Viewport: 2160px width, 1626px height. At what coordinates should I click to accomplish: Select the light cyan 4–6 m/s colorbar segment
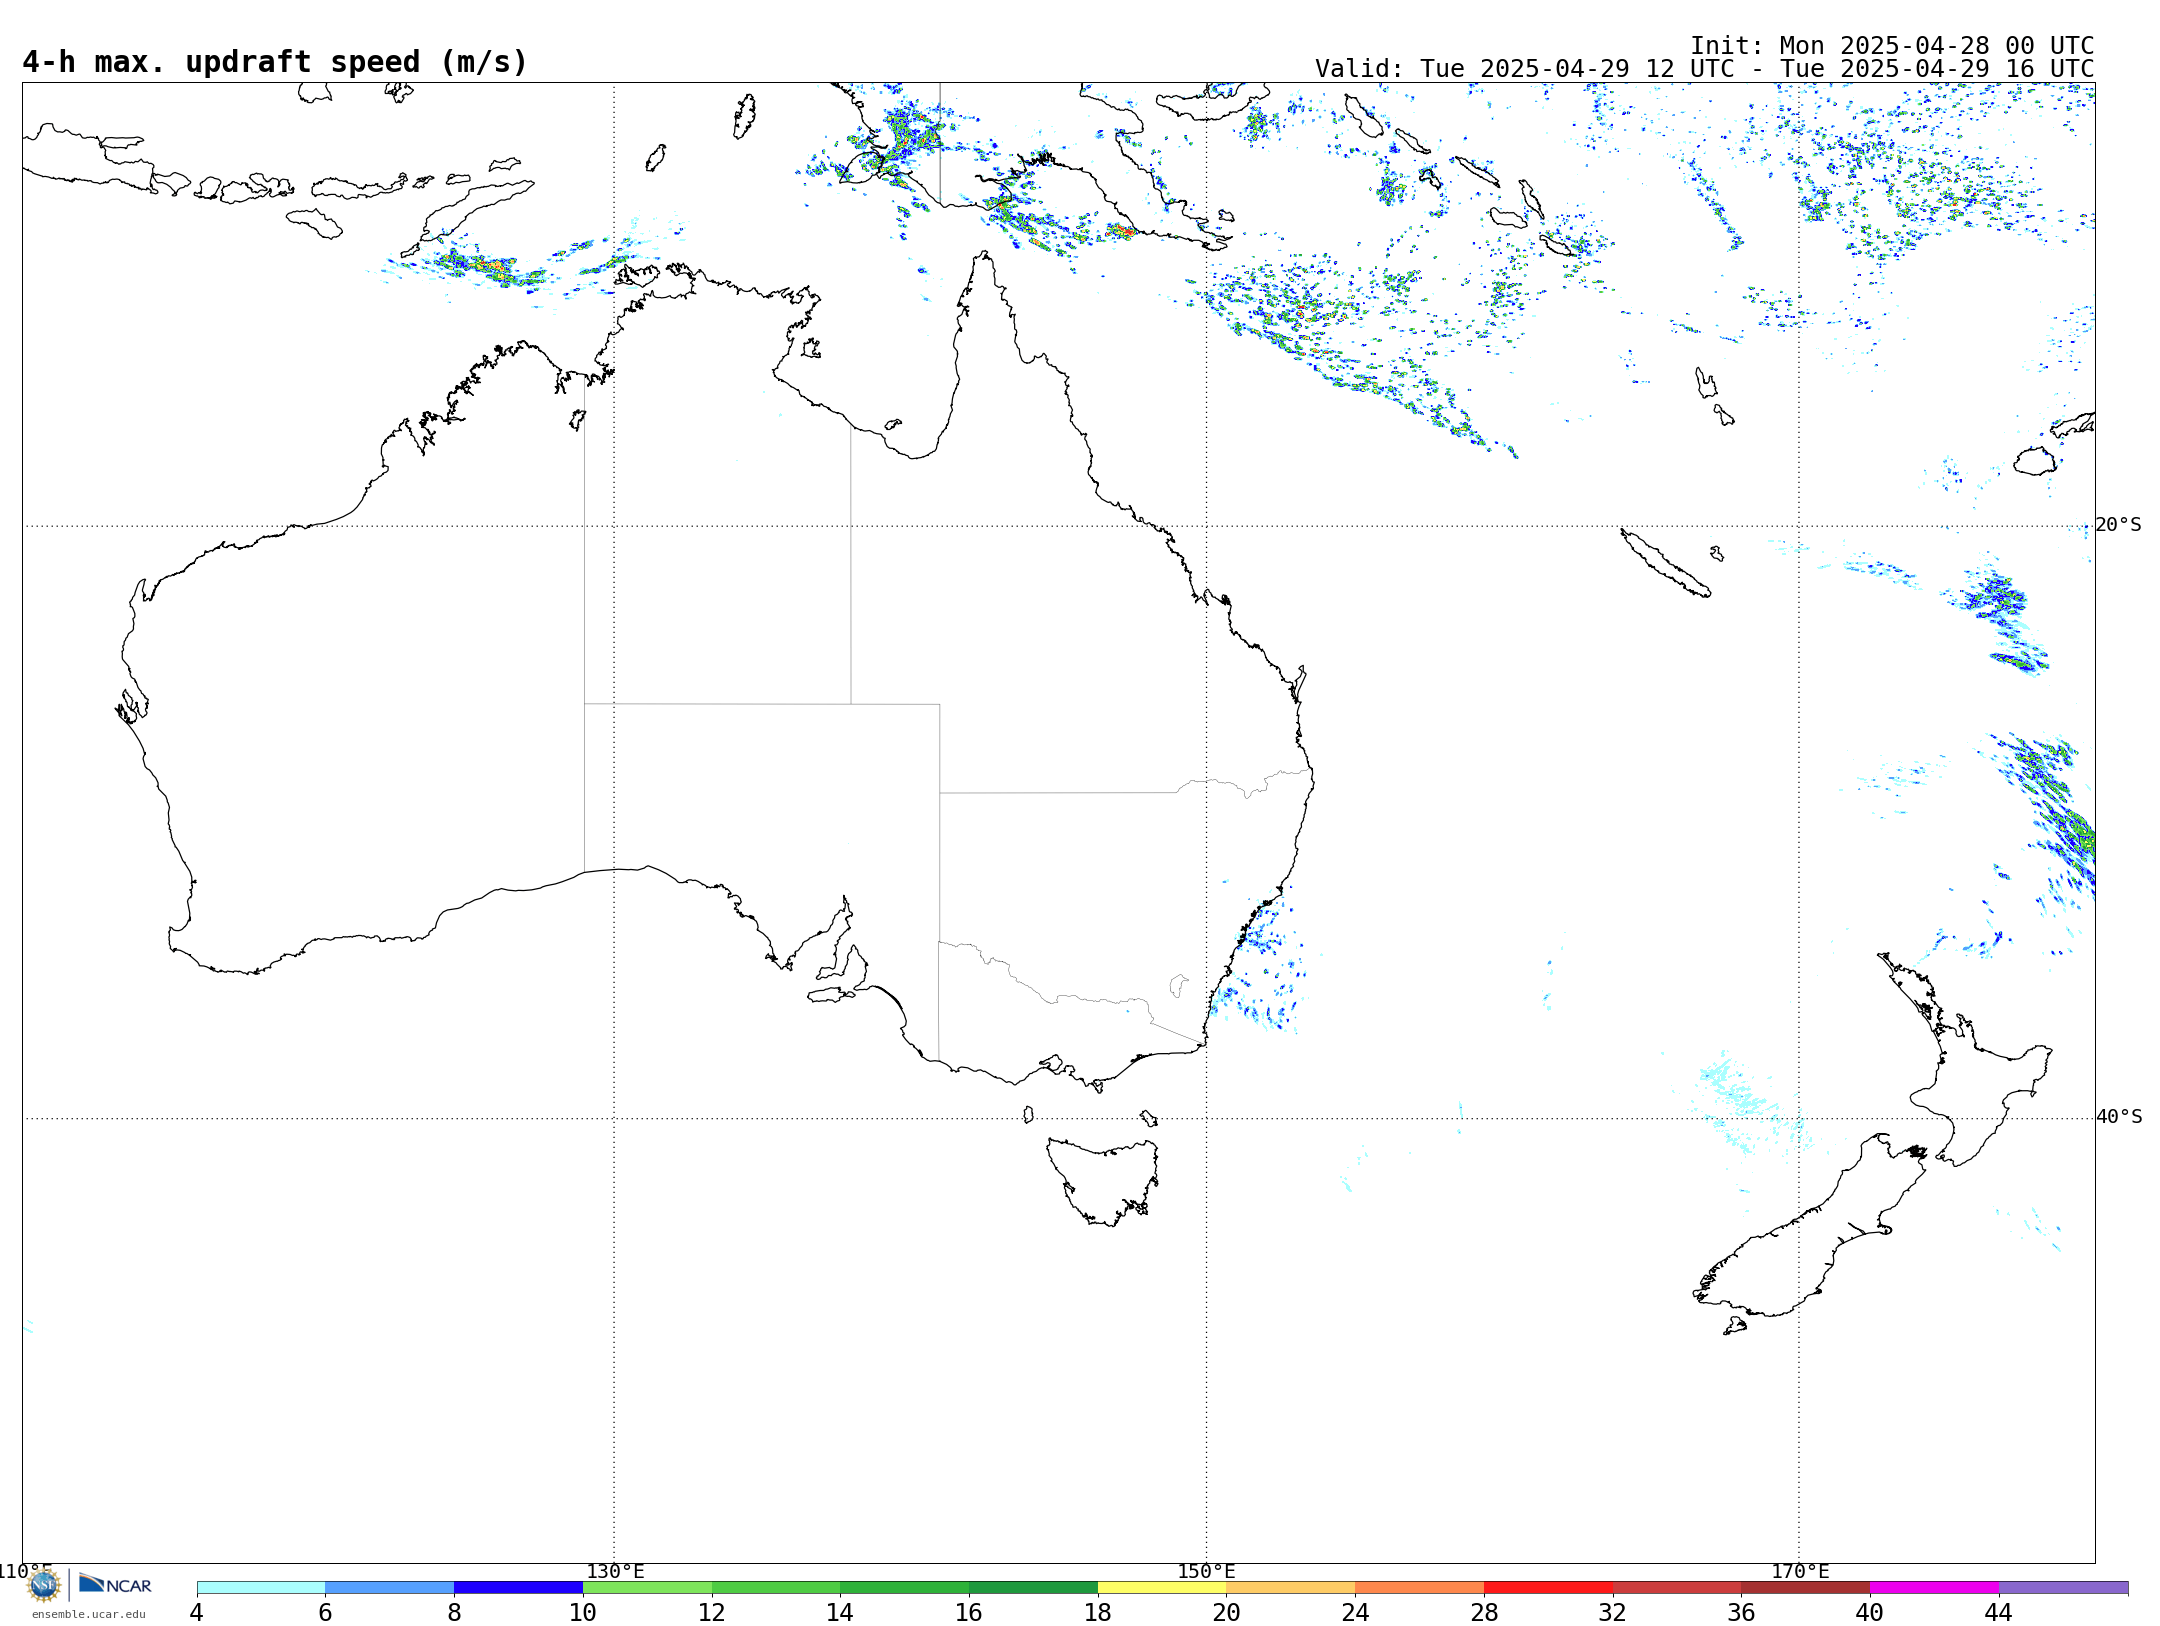[x=261, y=1588]
